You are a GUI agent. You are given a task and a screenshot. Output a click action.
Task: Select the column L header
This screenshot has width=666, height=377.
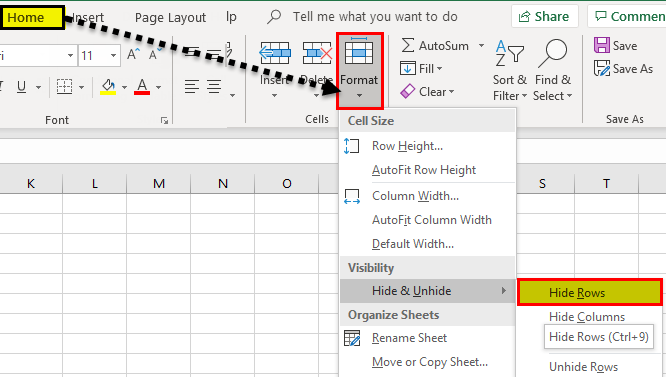[94, 183]
